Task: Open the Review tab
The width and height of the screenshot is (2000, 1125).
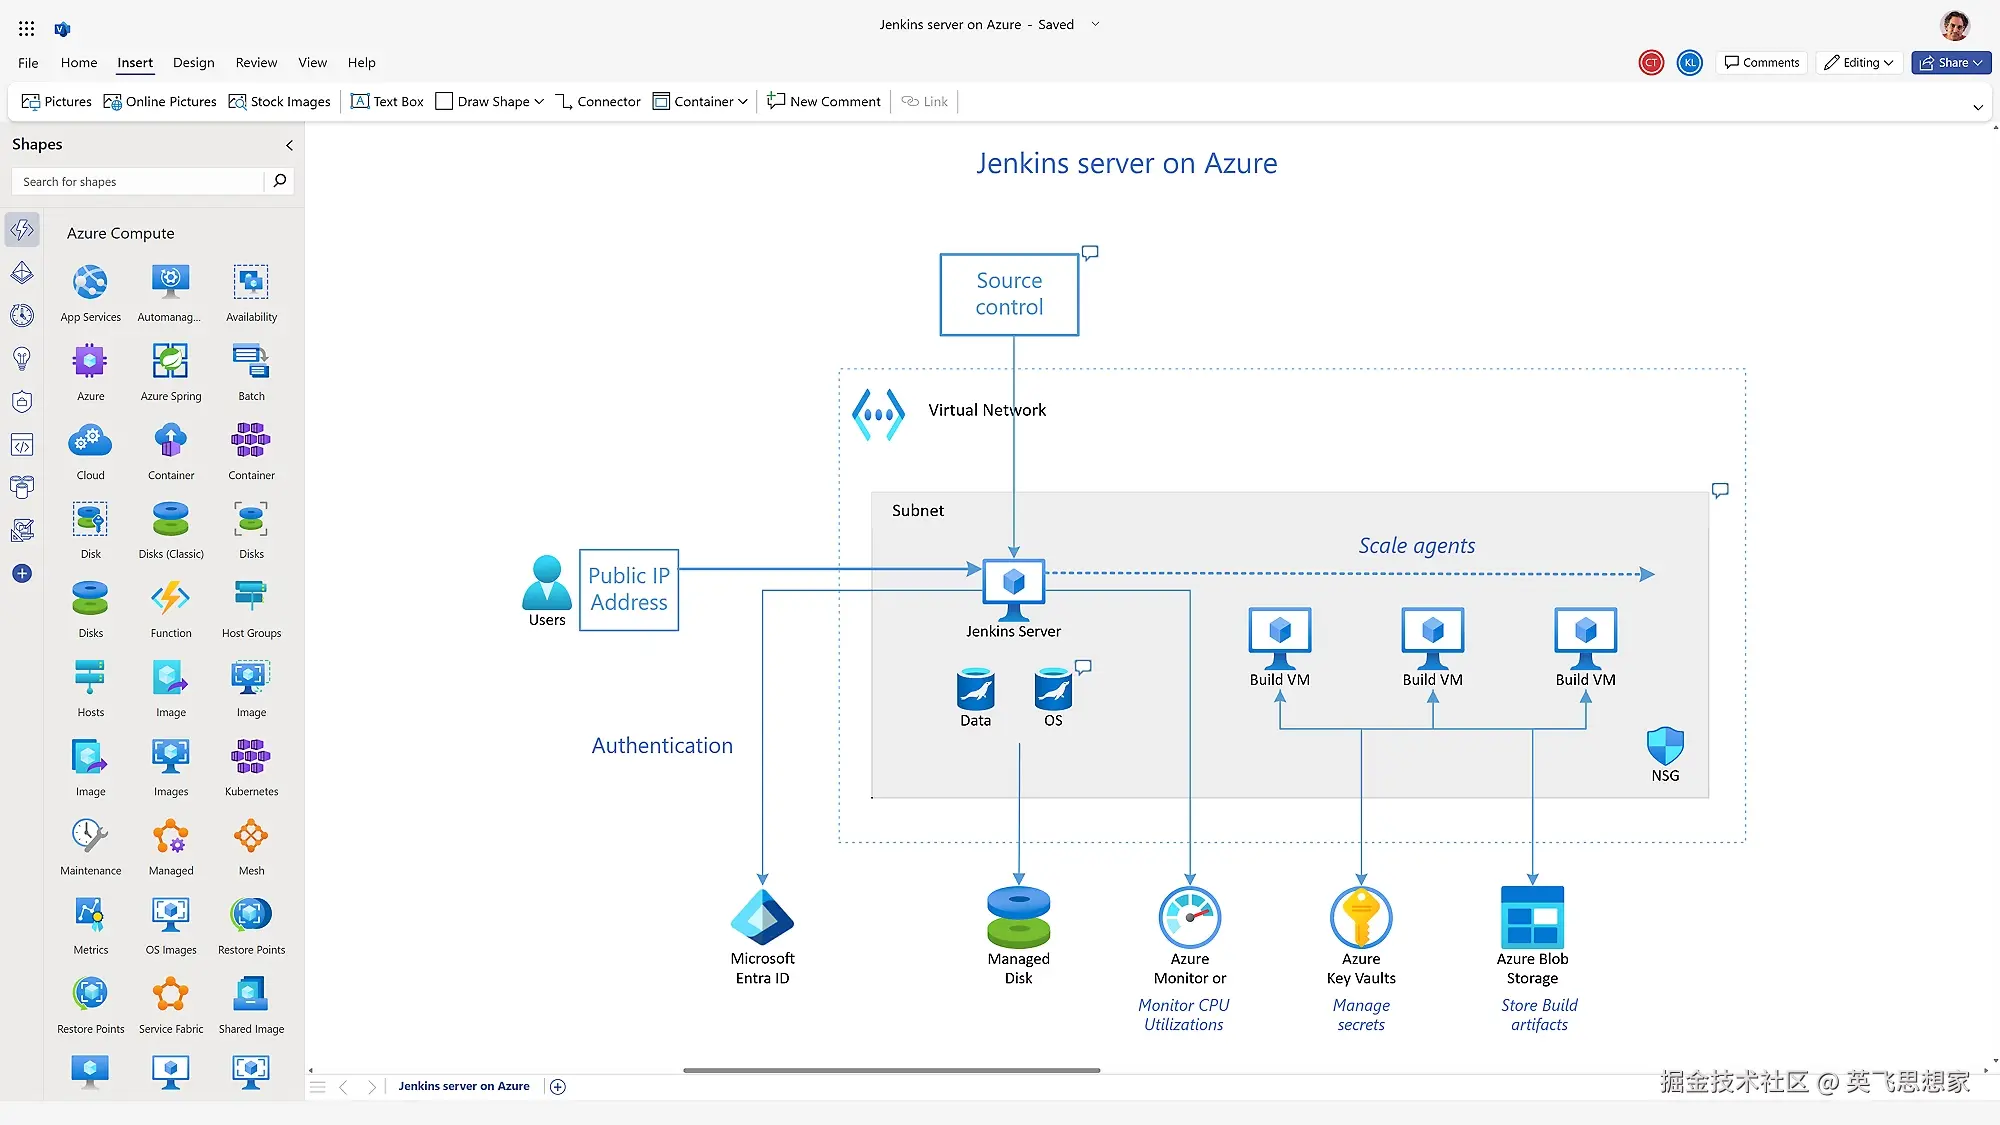Action: [x=256, y=63]
